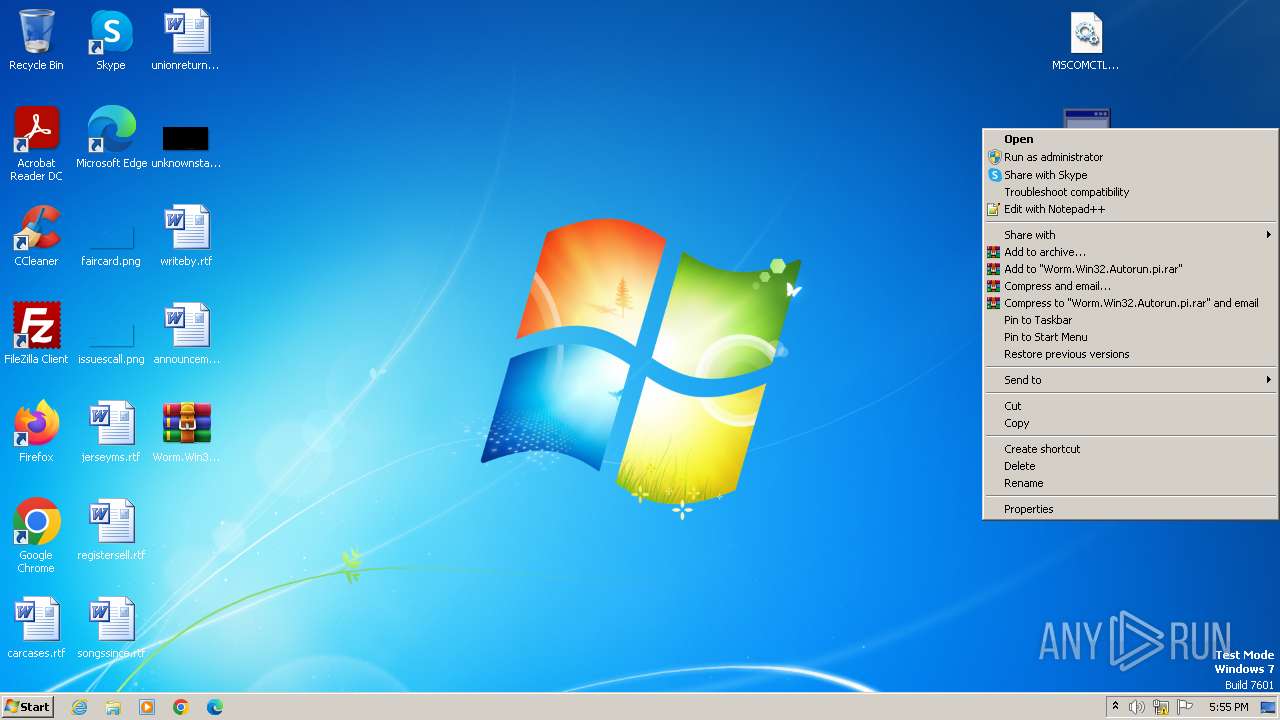
Task: Choose Add to "Worm.Win32.Autorun.pi.rar"
Action: [x=1130, y=269]
